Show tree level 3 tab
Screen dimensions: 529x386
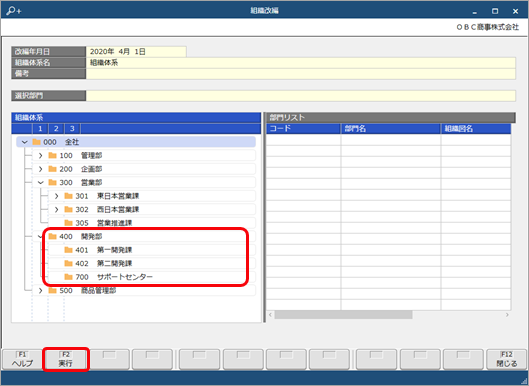coord(72,129)
